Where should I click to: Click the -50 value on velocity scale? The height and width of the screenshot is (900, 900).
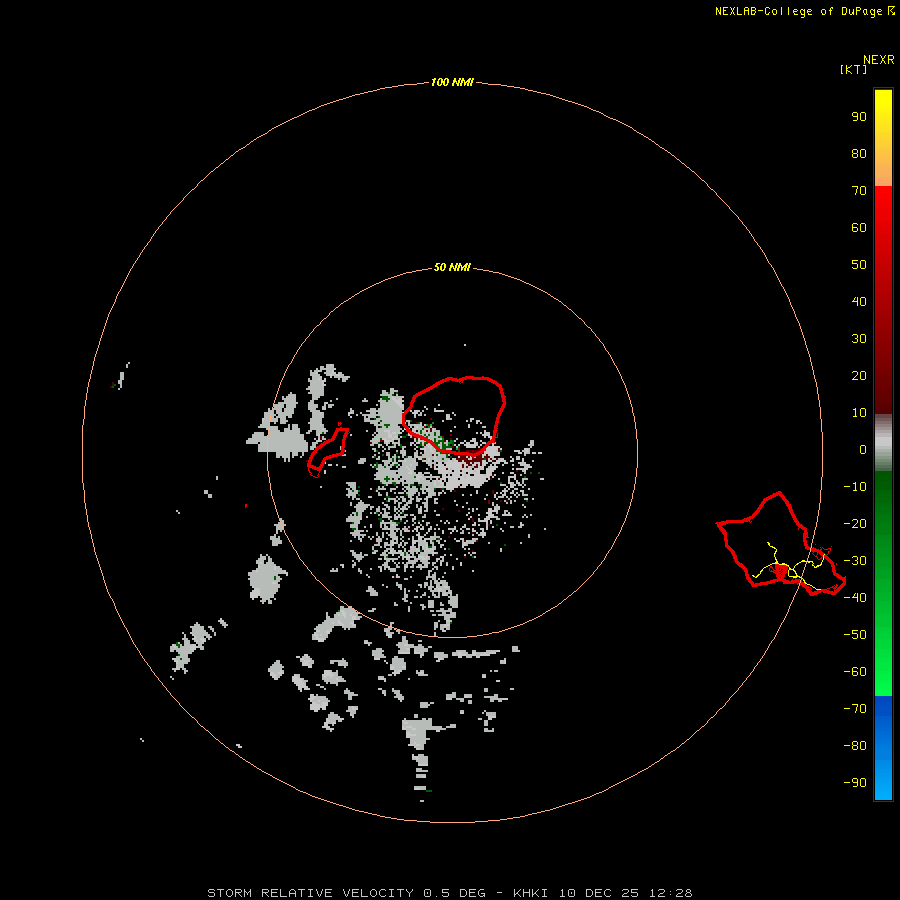point(855,635)
